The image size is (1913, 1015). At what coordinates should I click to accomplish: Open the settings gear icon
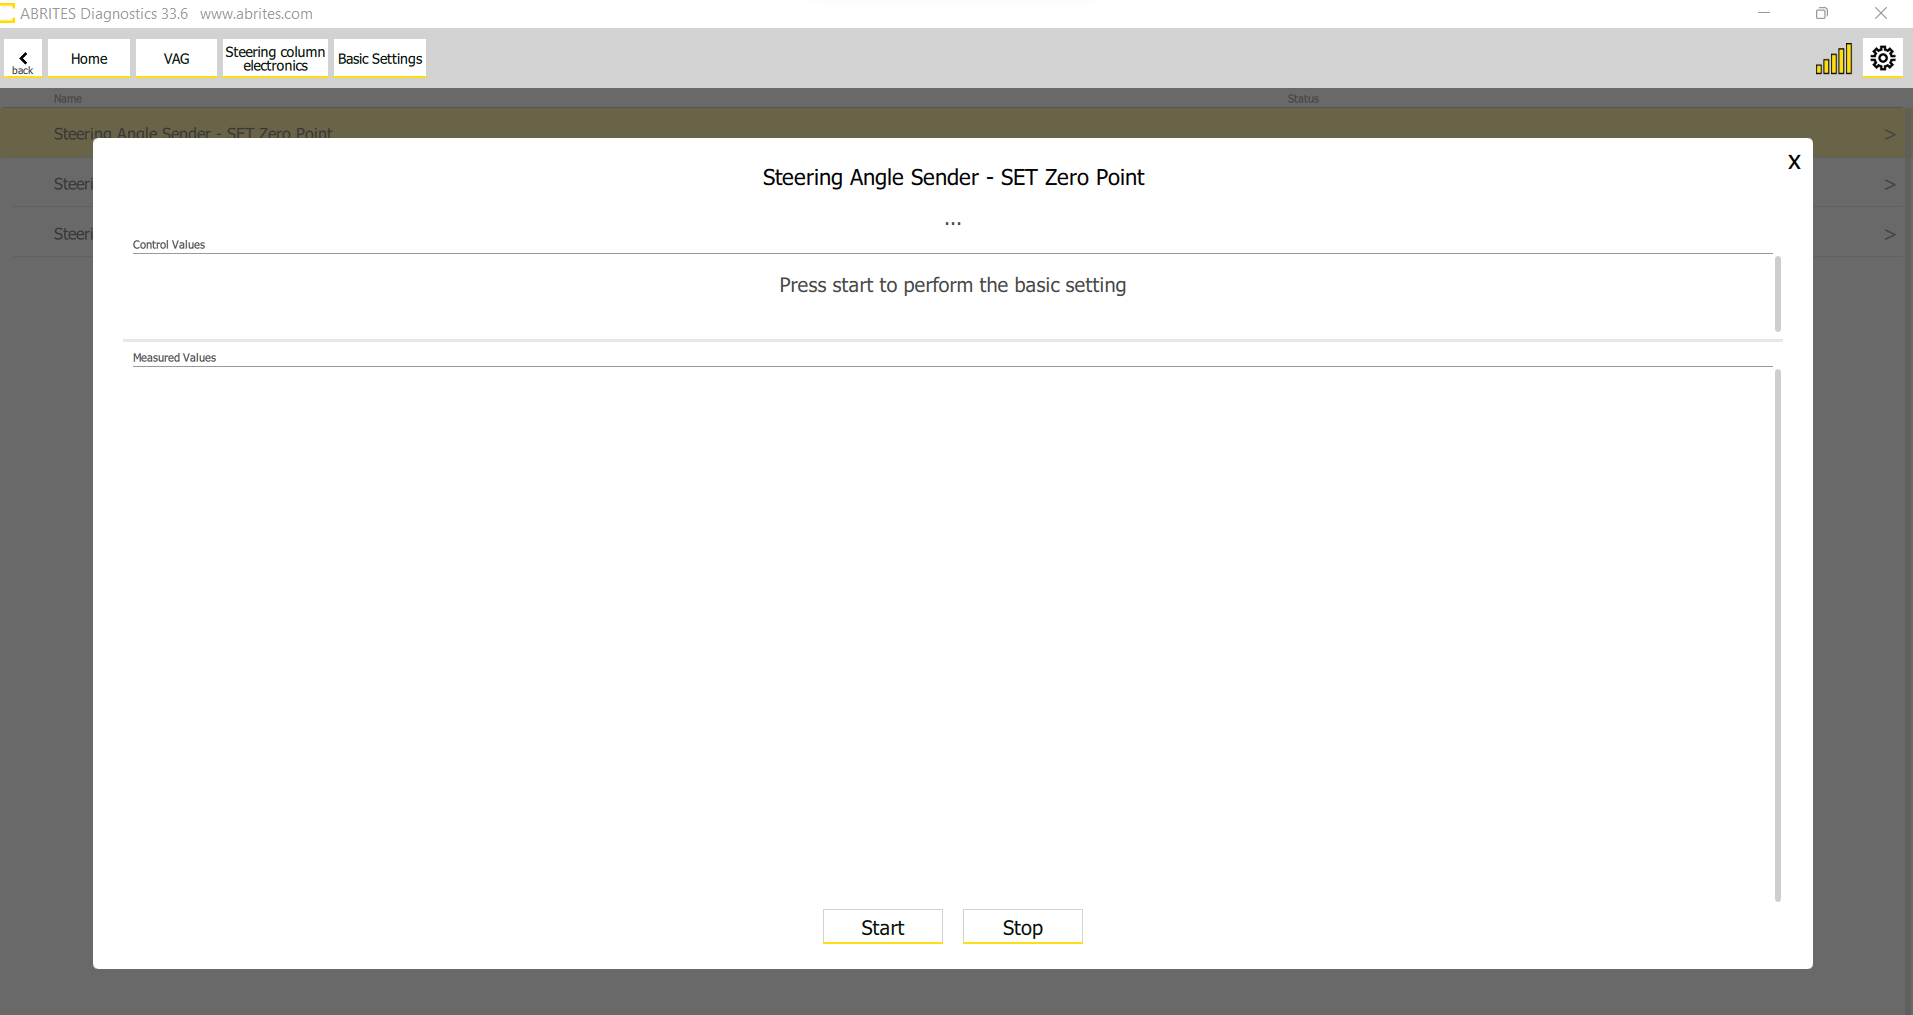point(1882,58)
